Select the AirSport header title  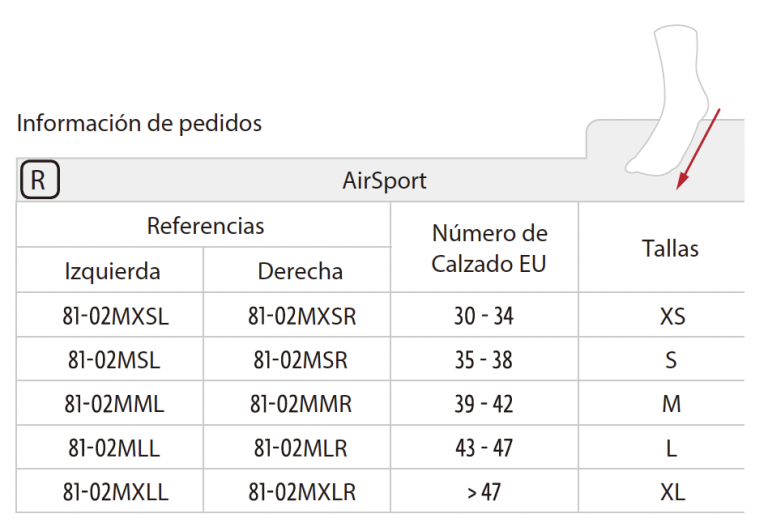click(384, 181)
